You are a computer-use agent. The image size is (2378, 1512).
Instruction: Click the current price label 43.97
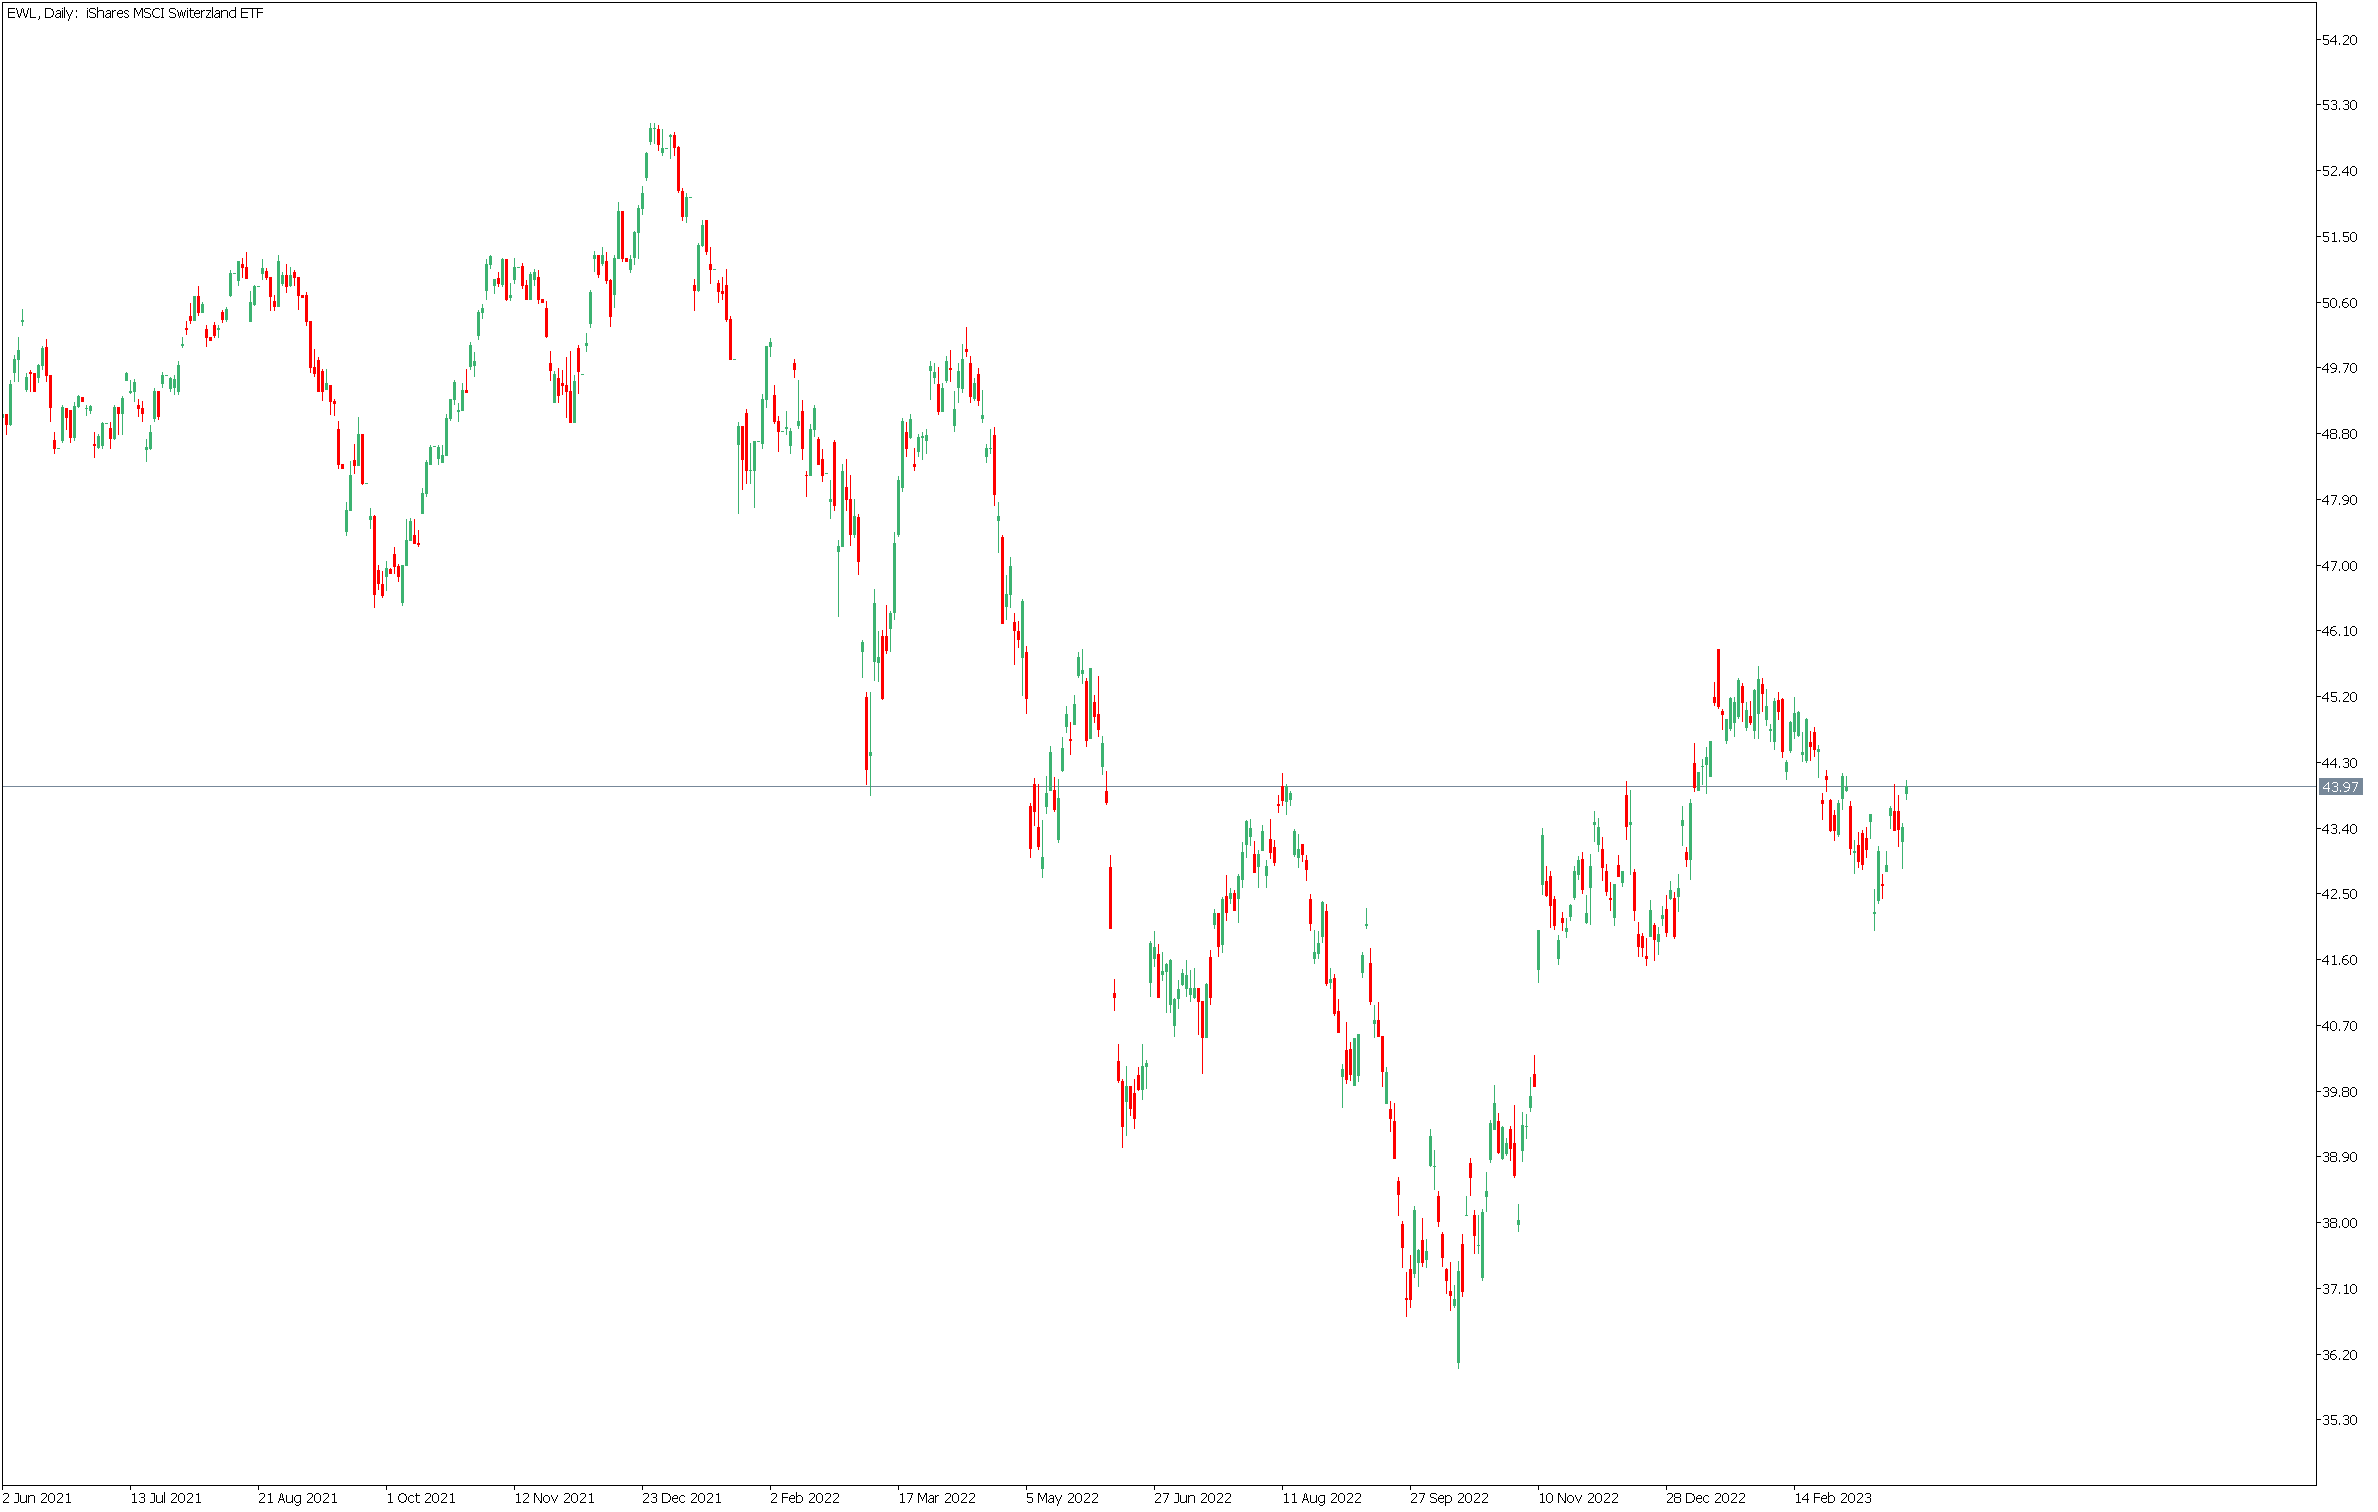[2340, 787]
